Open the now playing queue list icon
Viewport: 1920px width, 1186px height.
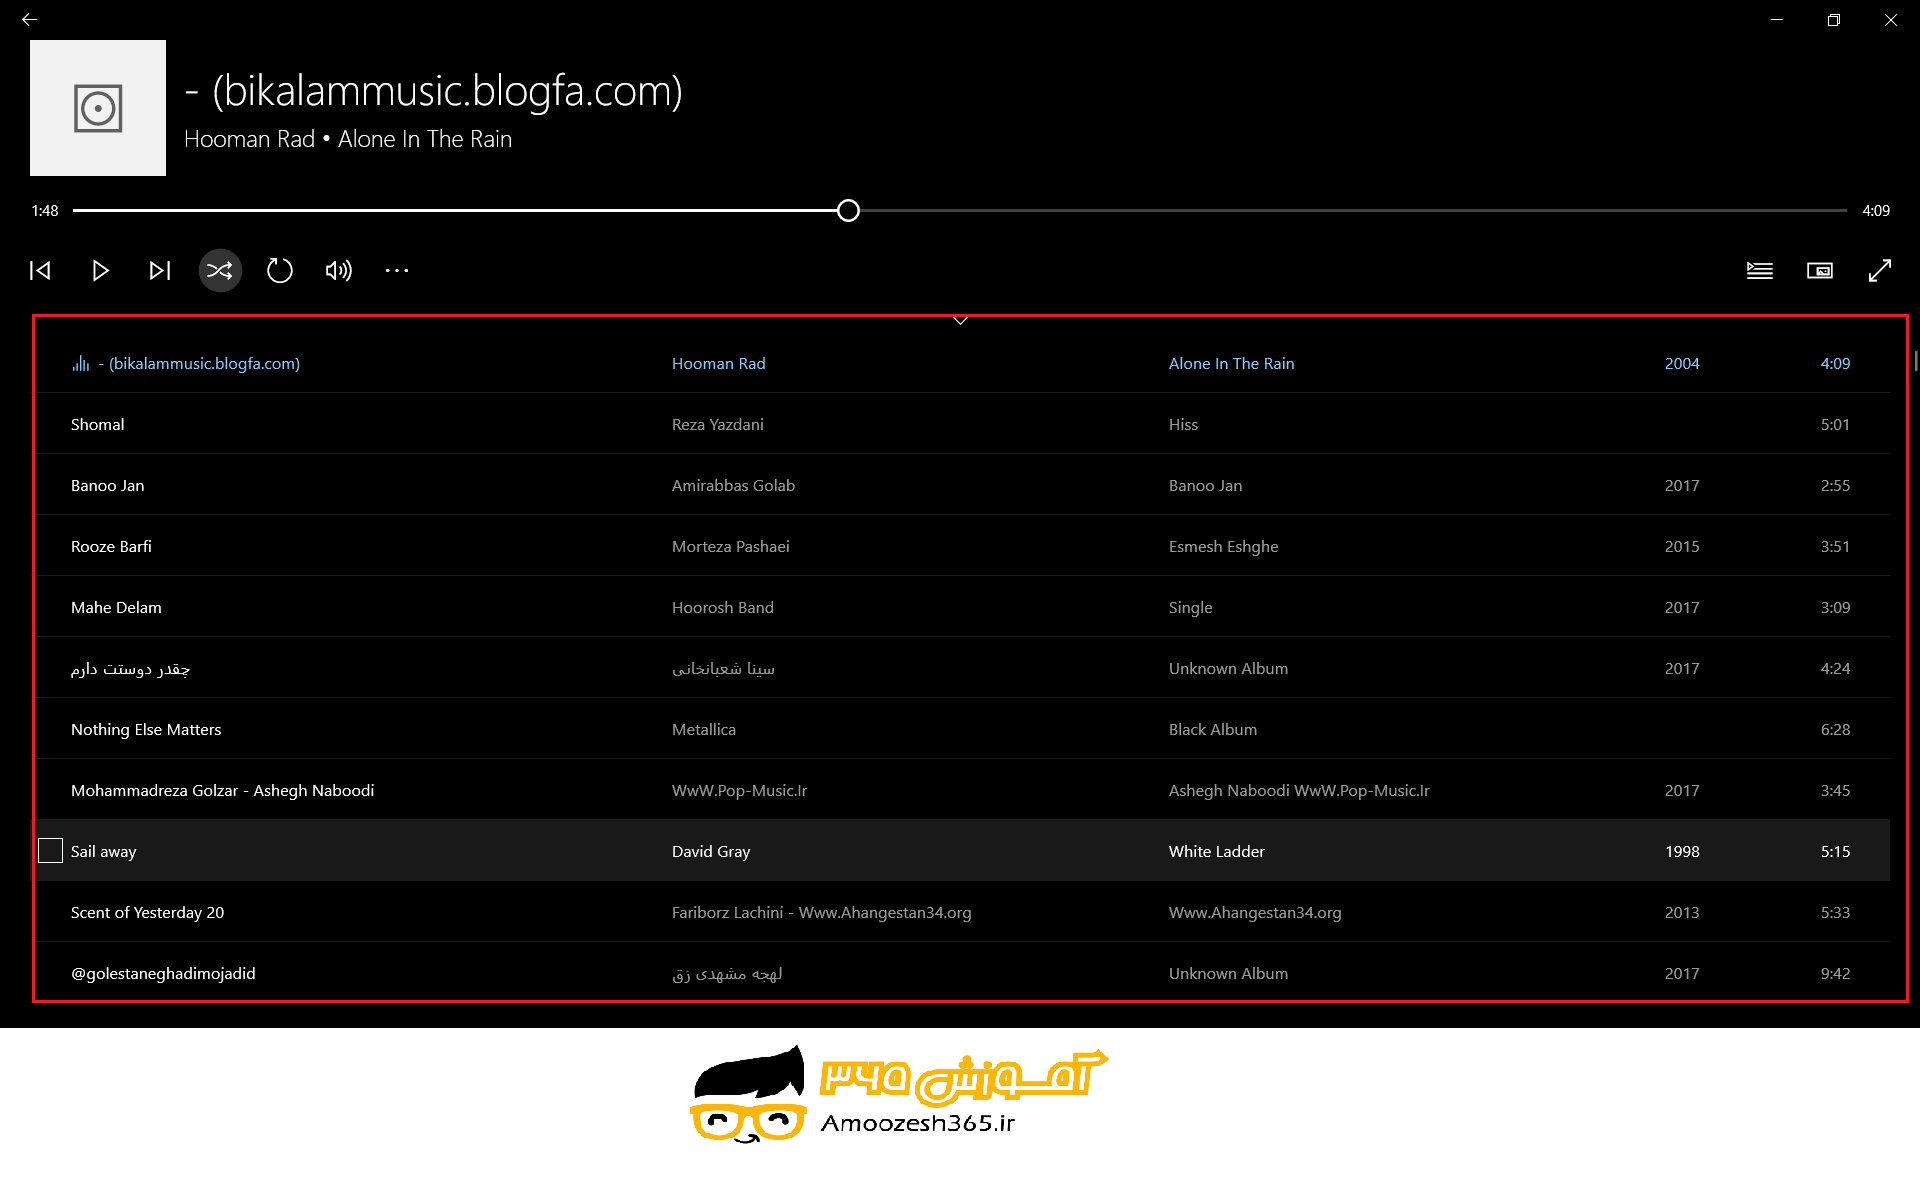1759,270
